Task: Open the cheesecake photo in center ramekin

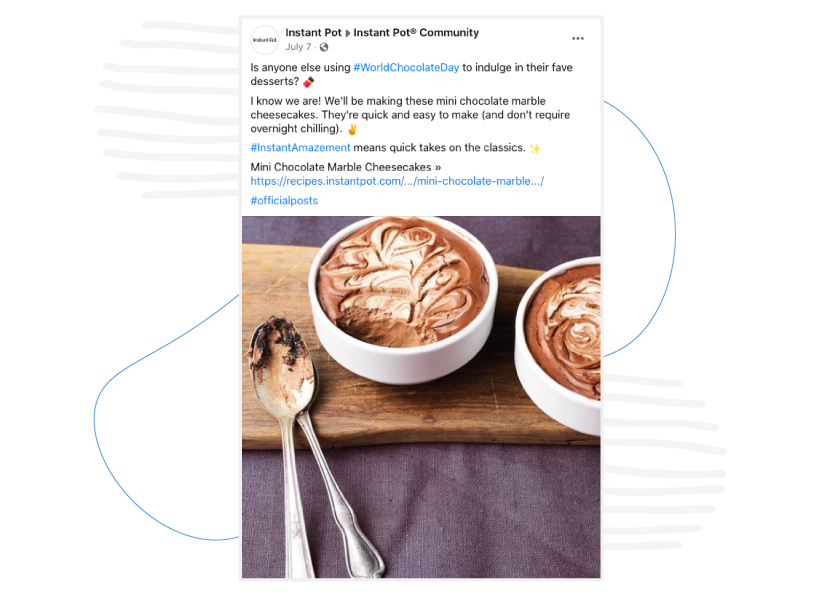Action: coord(403,298)
